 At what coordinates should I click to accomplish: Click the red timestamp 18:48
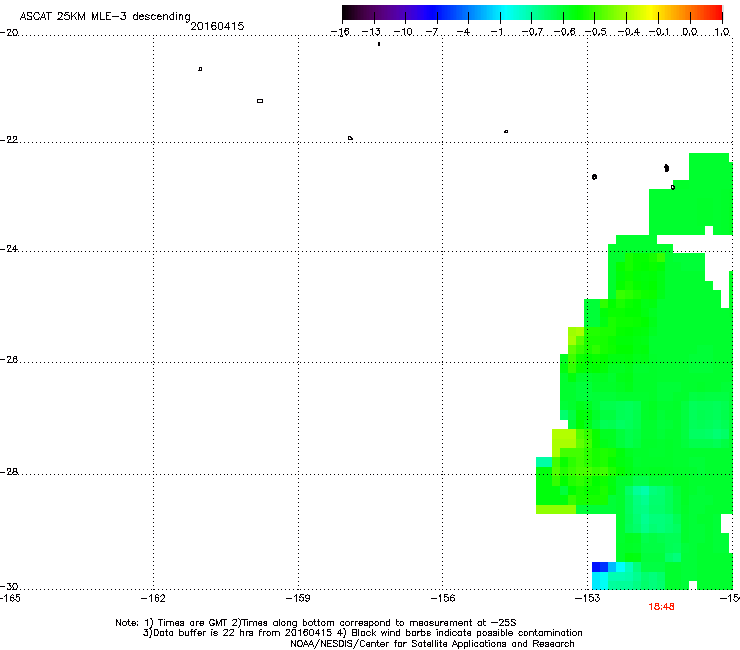(662, 607)
